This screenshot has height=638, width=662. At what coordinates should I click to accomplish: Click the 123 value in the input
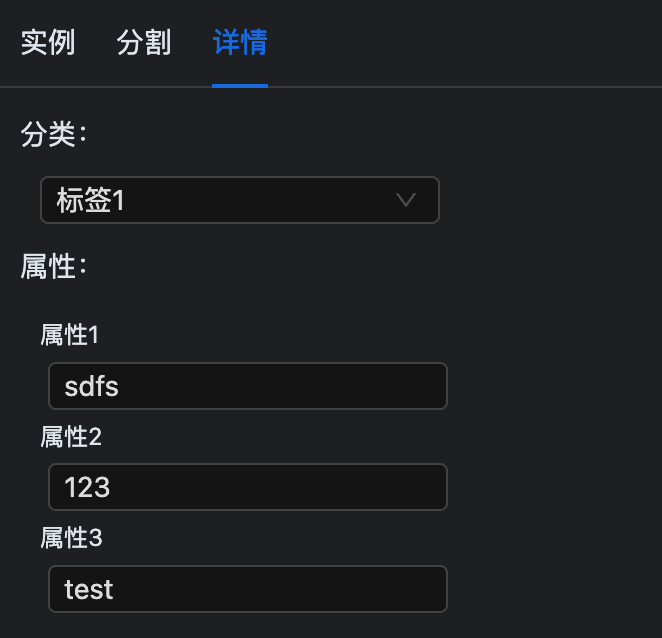[x=87, y=487]
